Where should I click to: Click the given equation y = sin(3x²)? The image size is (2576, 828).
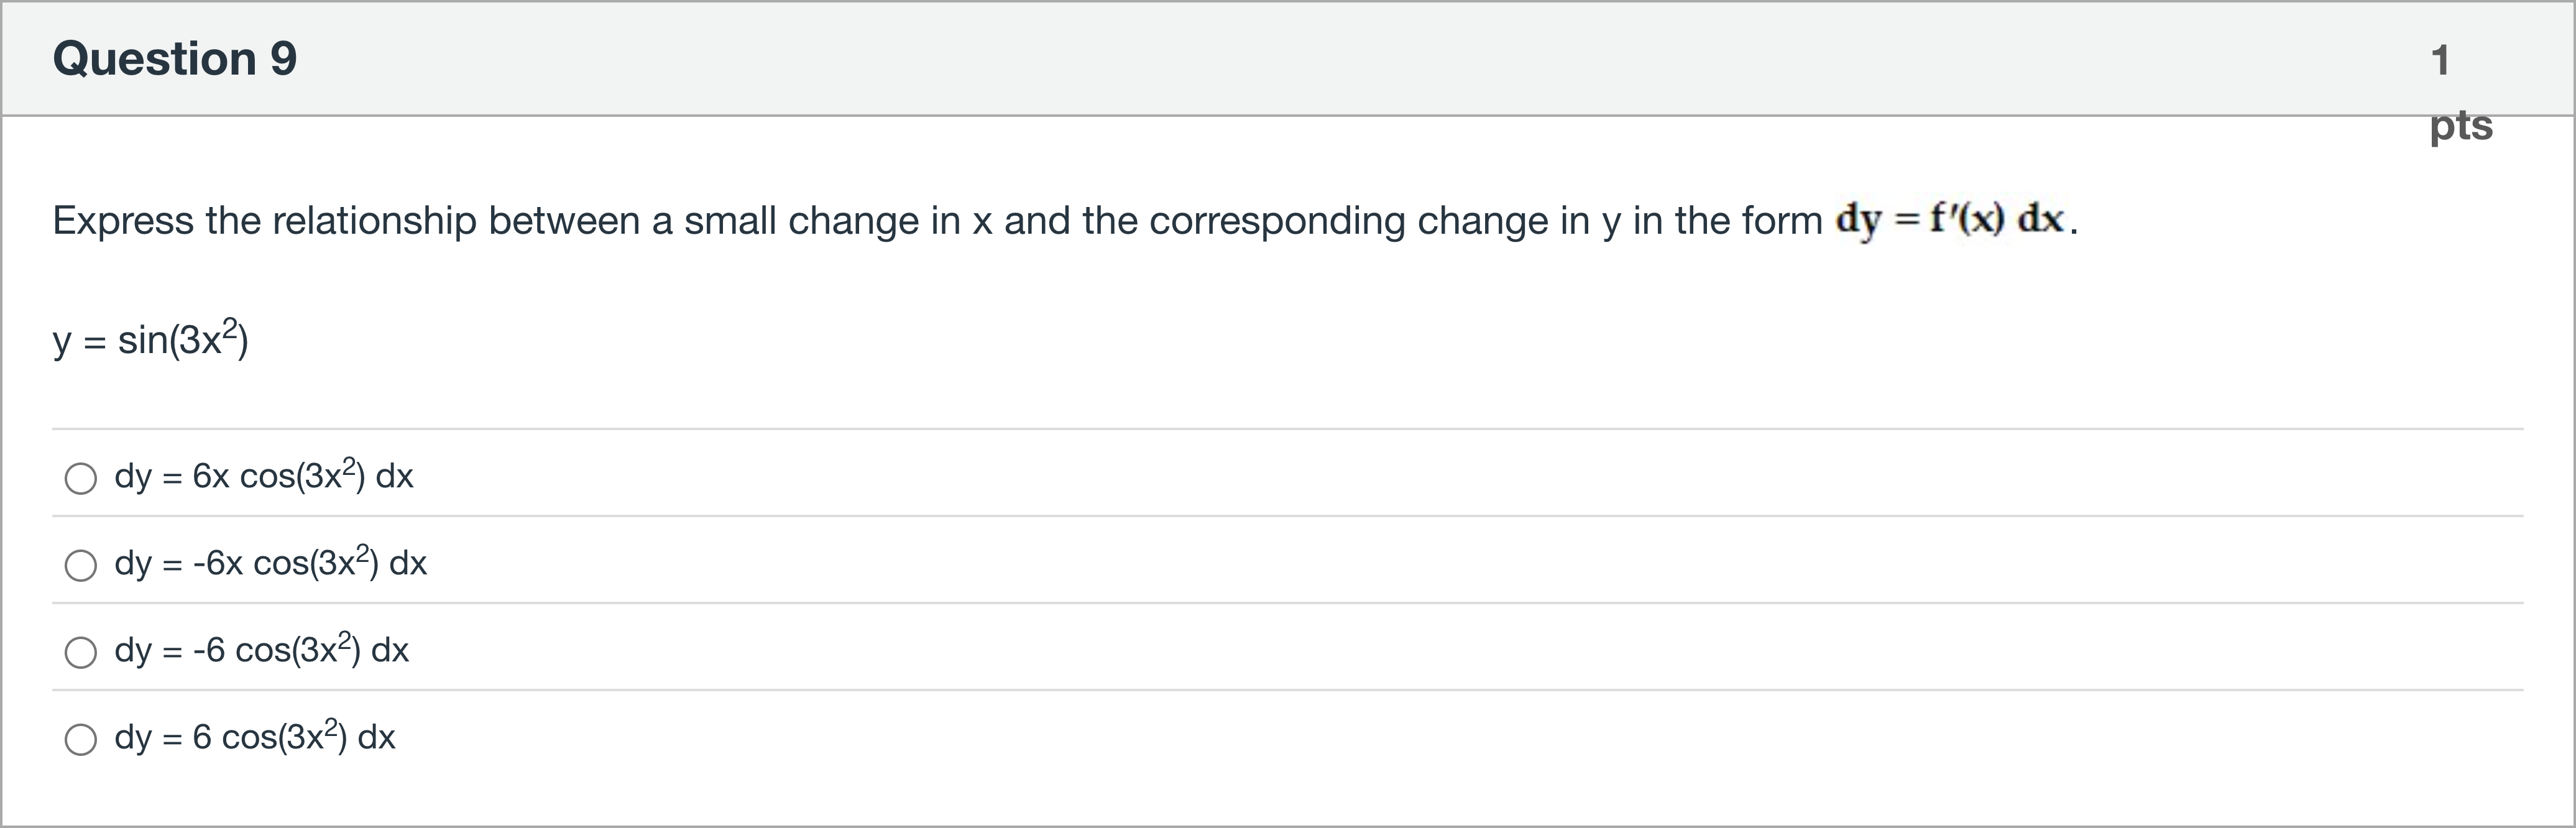point(150,339)
